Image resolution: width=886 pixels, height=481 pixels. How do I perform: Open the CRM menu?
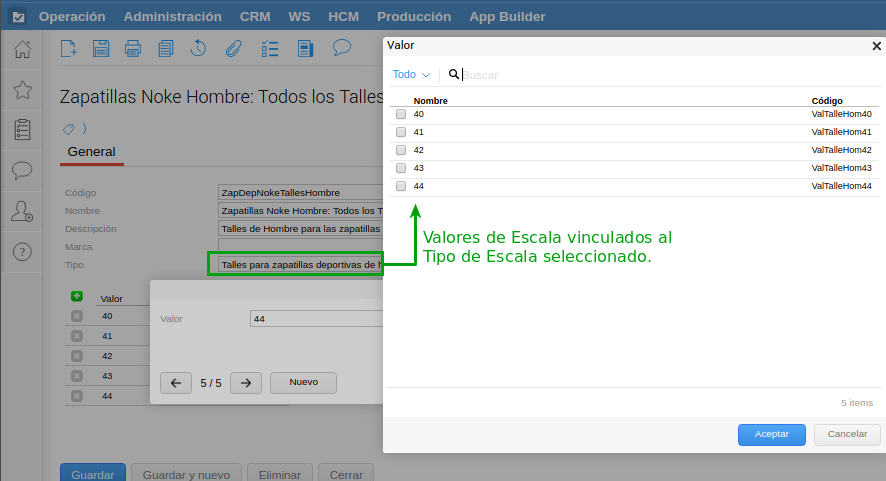pyautogui.click(x=254, y=16)
